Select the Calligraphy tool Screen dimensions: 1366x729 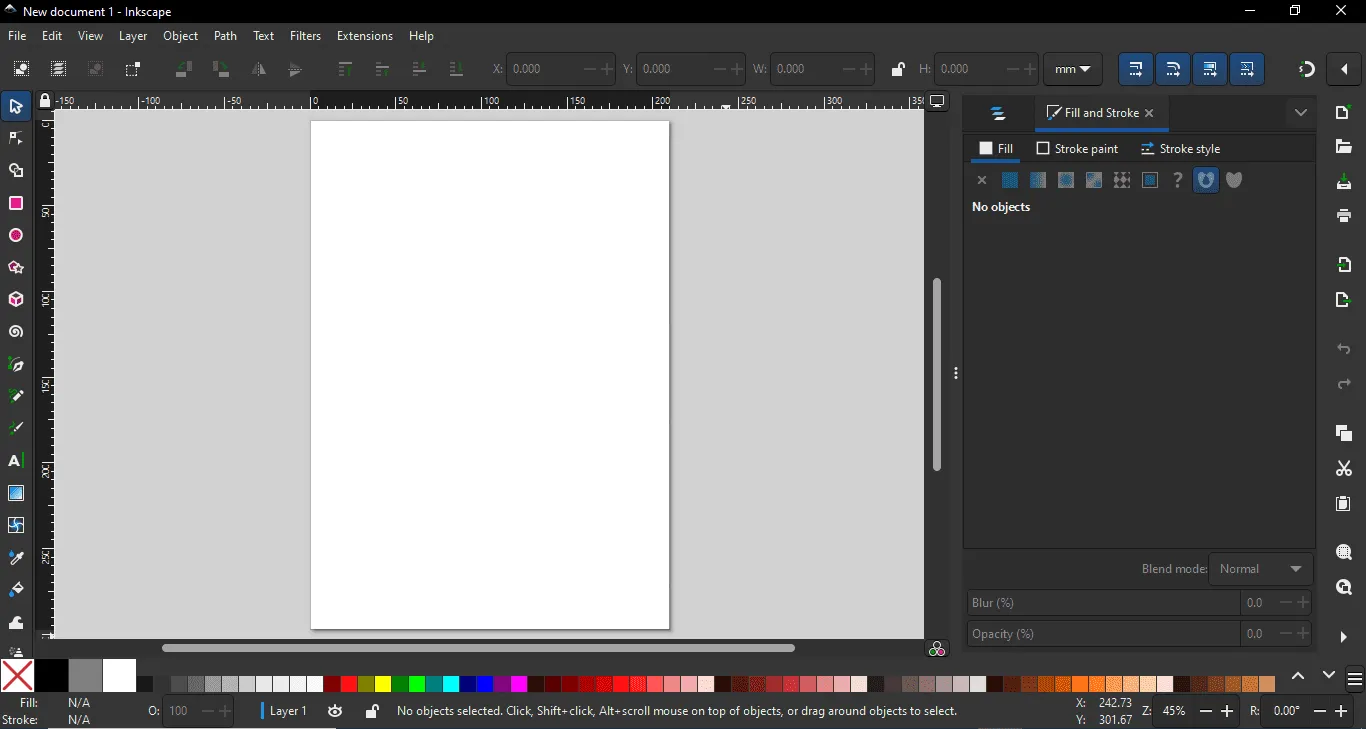point(16,429)
